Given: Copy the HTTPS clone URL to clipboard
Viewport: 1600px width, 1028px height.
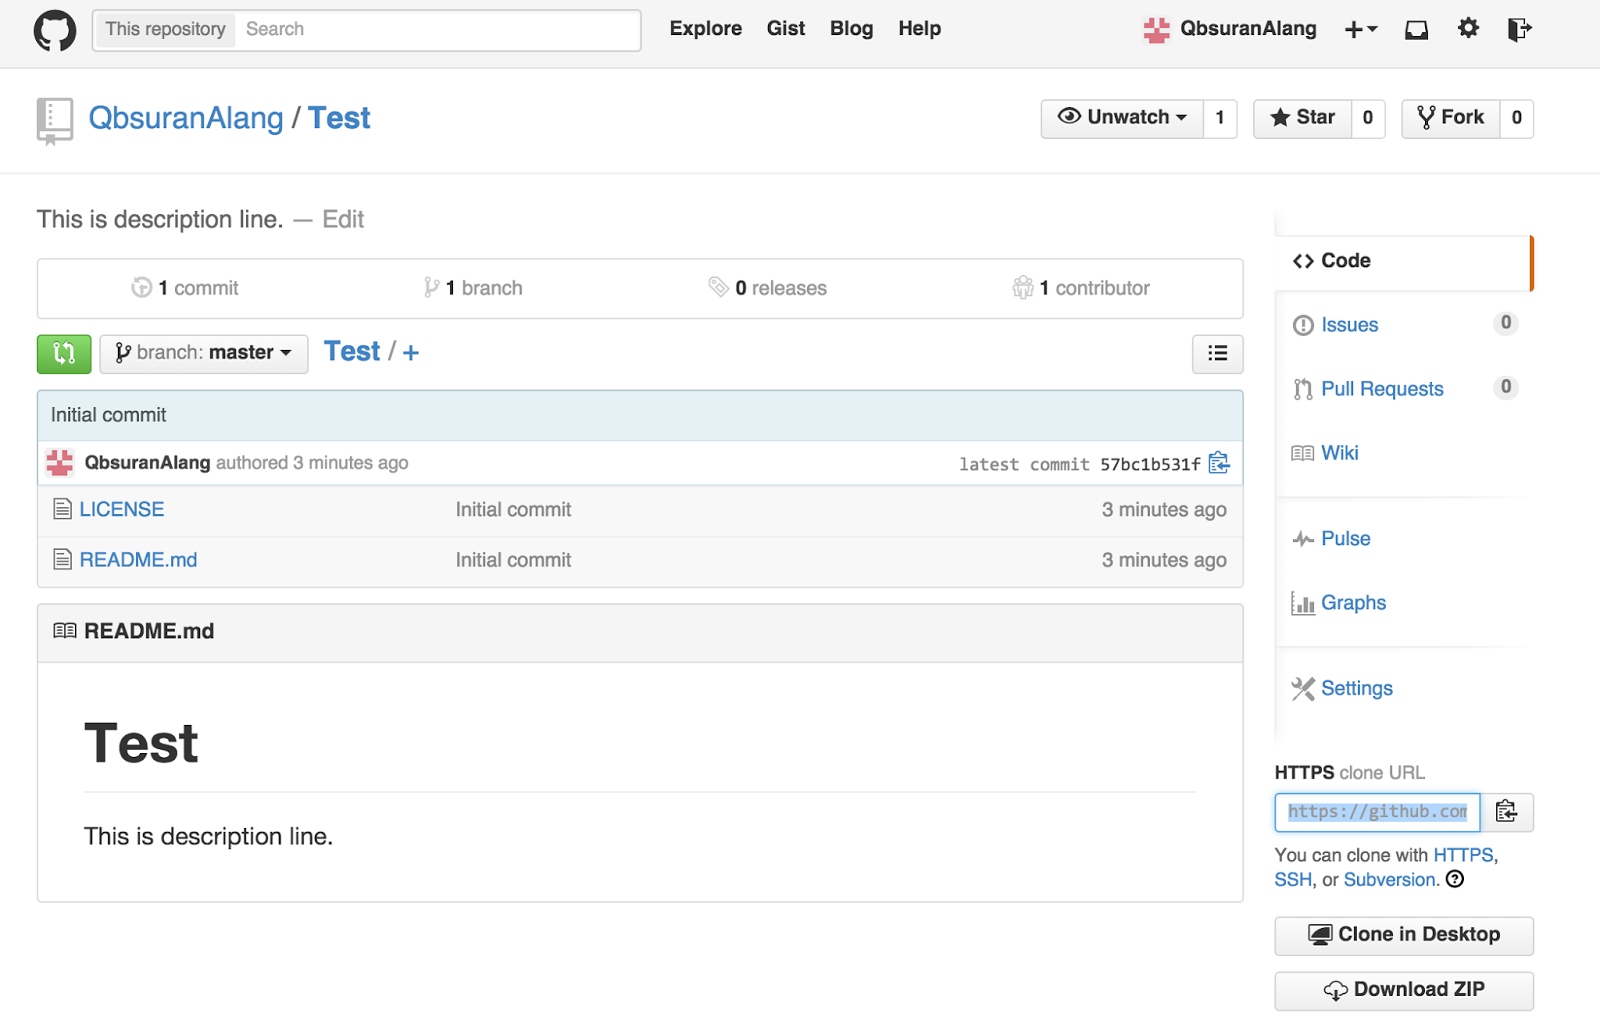Looking at the screenshot, I should (1506, 812).
